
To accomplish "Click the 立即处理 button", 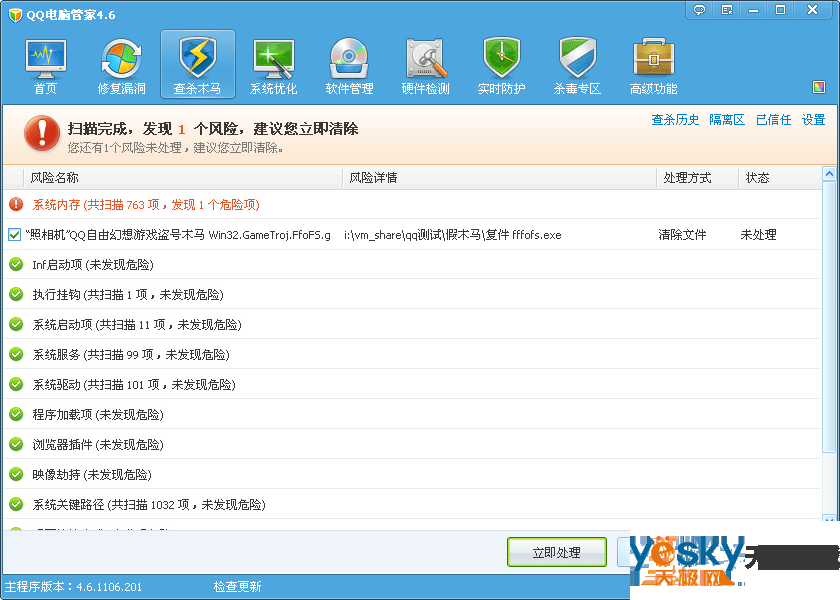I will point(556,552).
